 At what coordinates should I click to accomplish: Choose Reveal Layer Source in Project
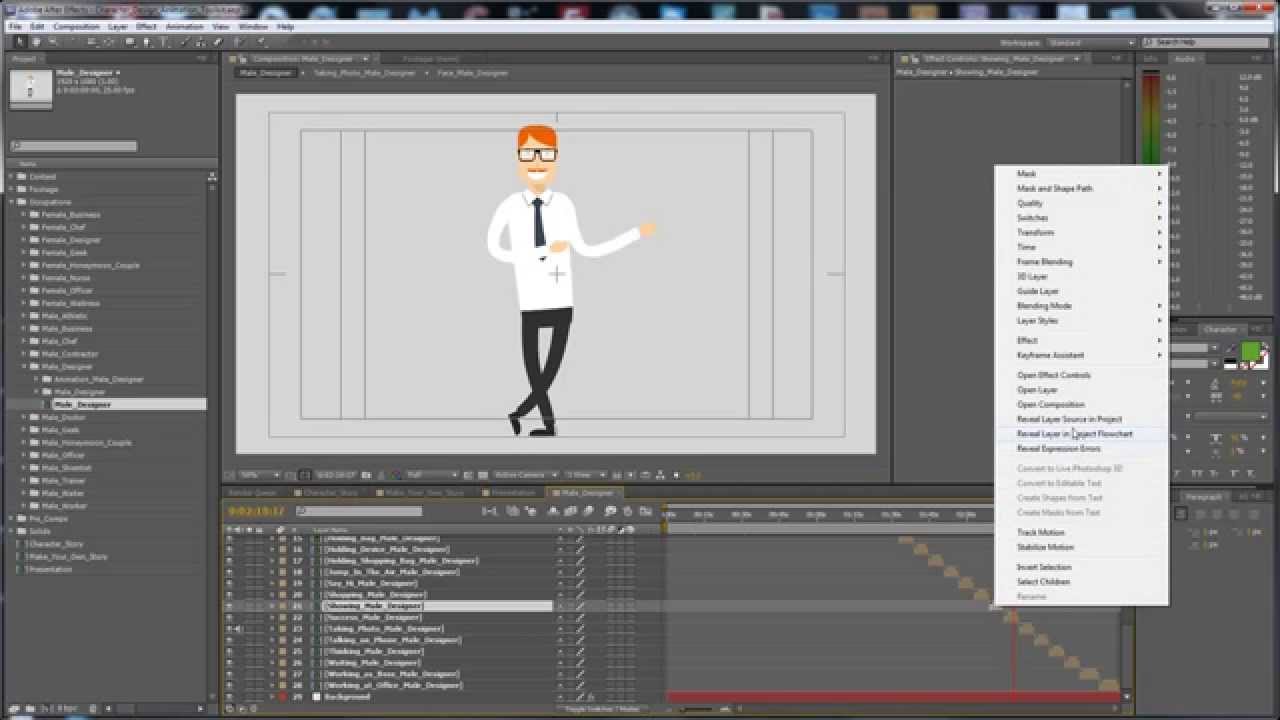[x=1069, y=419]
